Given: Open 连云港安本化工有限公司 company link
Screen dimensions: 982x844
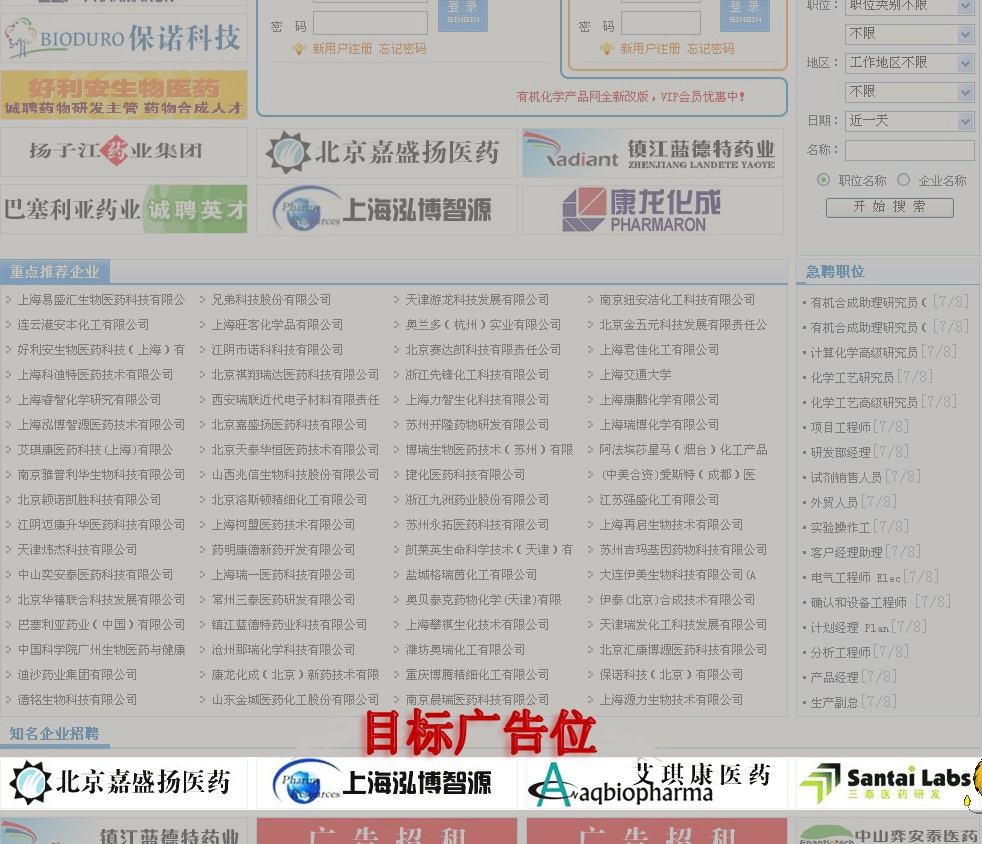Looking at the screenshot, I should click(x=83, y=325).
